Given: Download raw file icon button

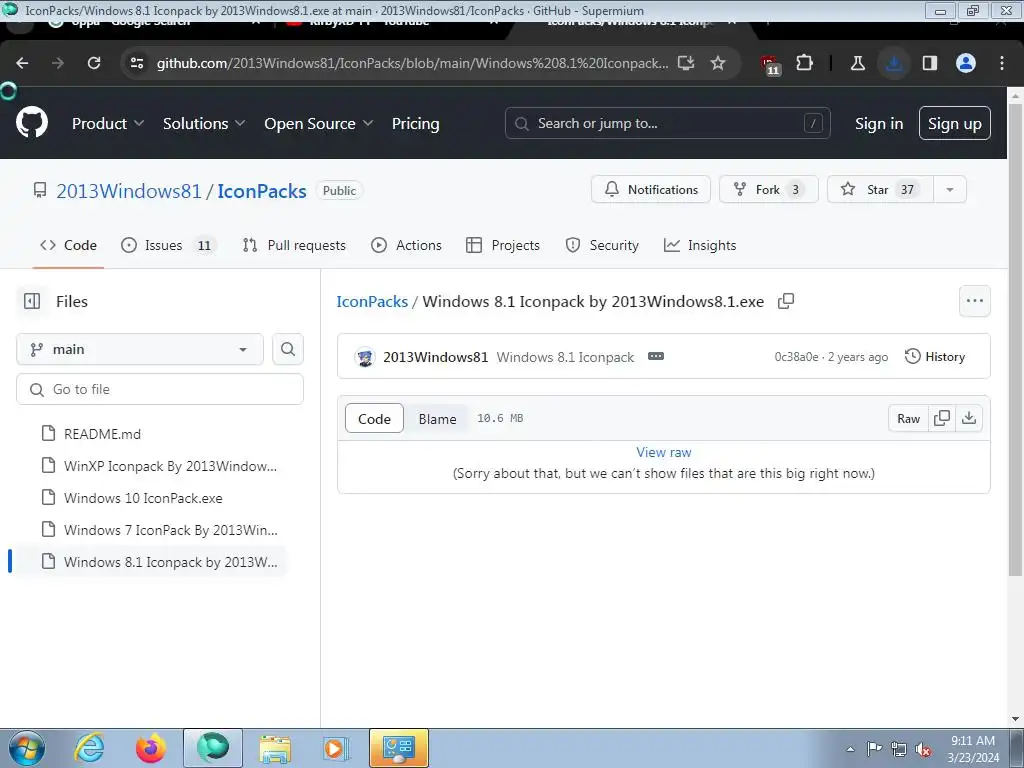Looking at the screenshot, I should click(969, 418).
